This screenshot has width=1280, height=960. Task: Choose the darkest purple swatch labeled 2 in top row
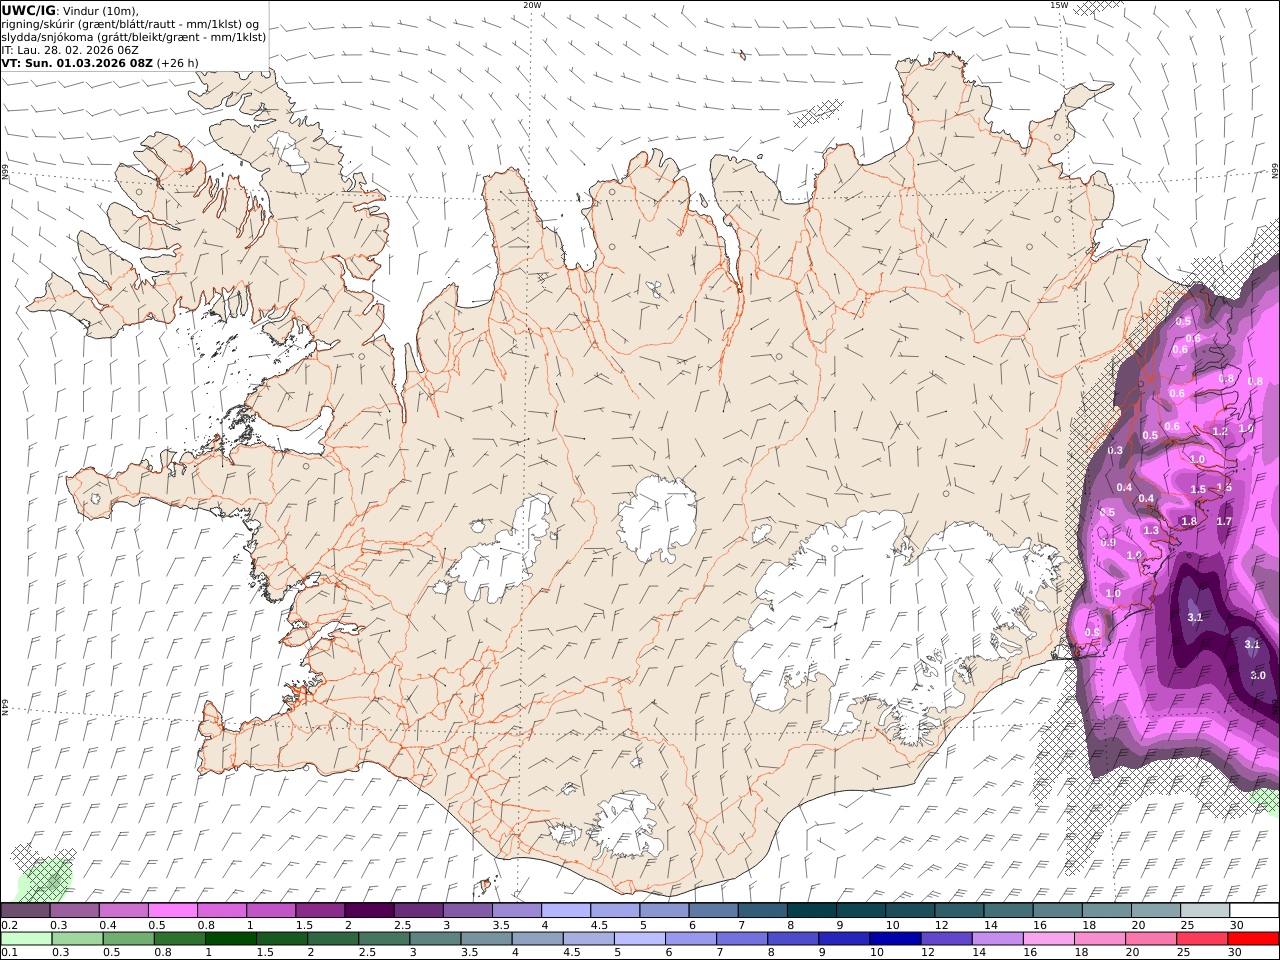point(370,910)
